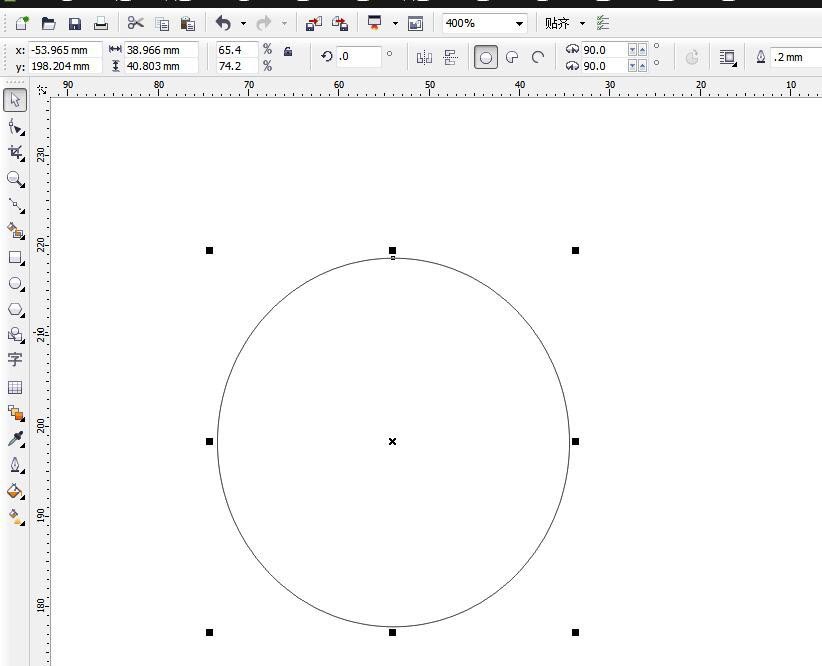Mirror the object horizontally
The image size is (822, 666).
pyautogui.click(x=424, y=57)
